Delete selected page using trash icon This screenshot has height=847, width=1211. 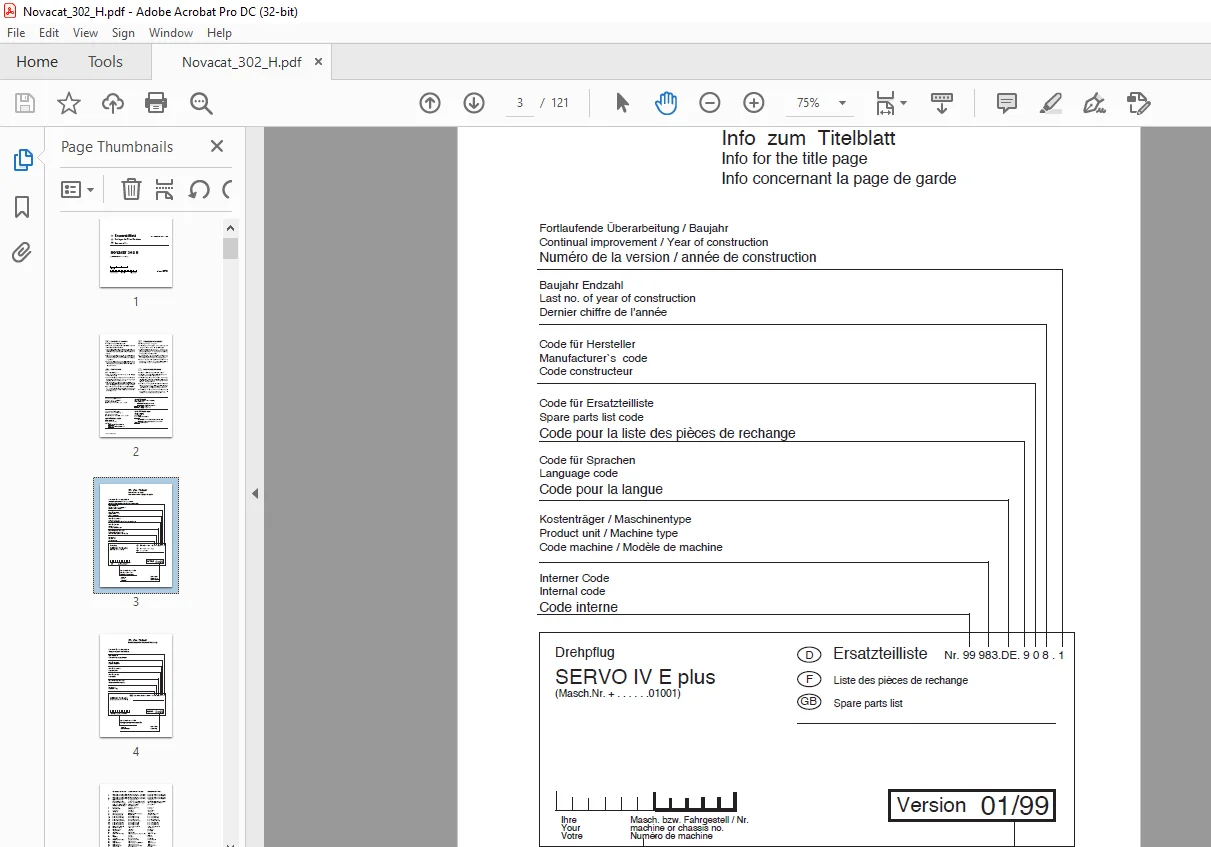pos(131,189)
